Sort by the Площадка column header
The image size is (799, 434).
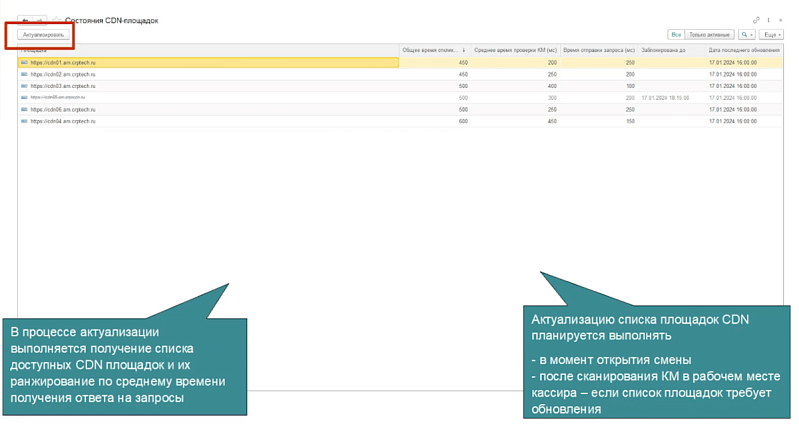click(208, 50)
